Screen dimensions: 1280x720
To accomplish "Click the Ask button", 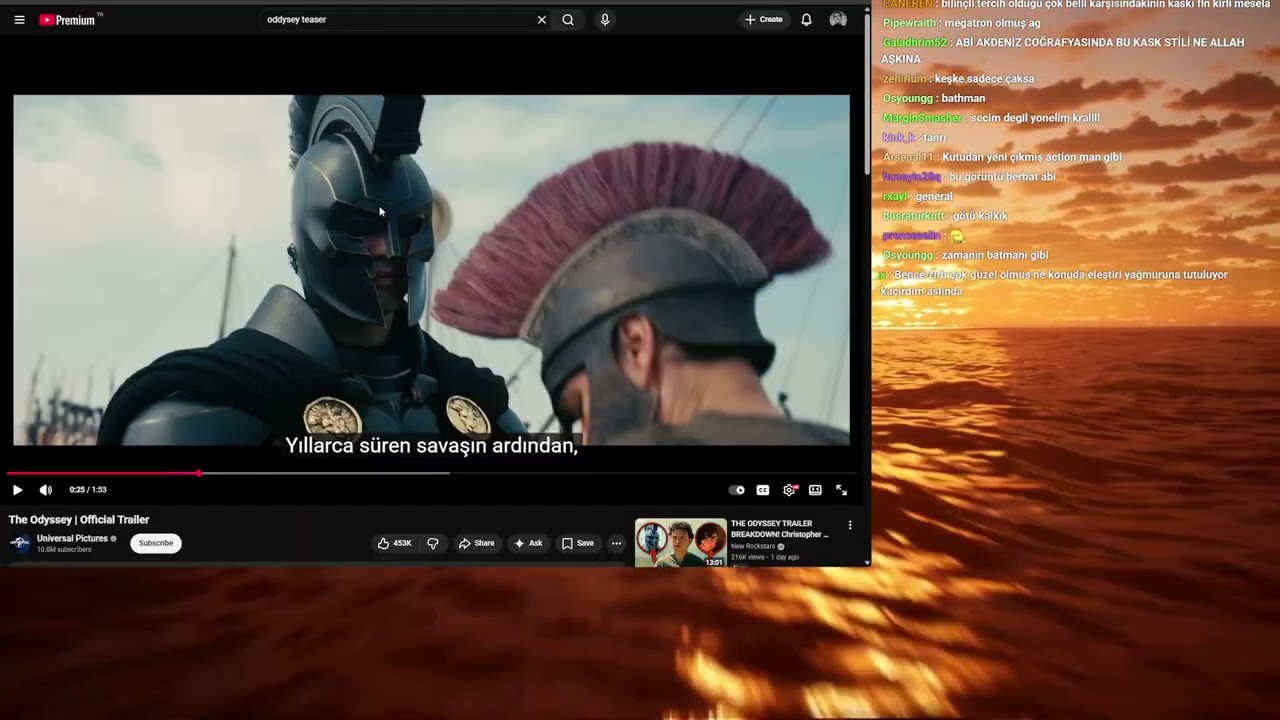I will coord(527,543).
